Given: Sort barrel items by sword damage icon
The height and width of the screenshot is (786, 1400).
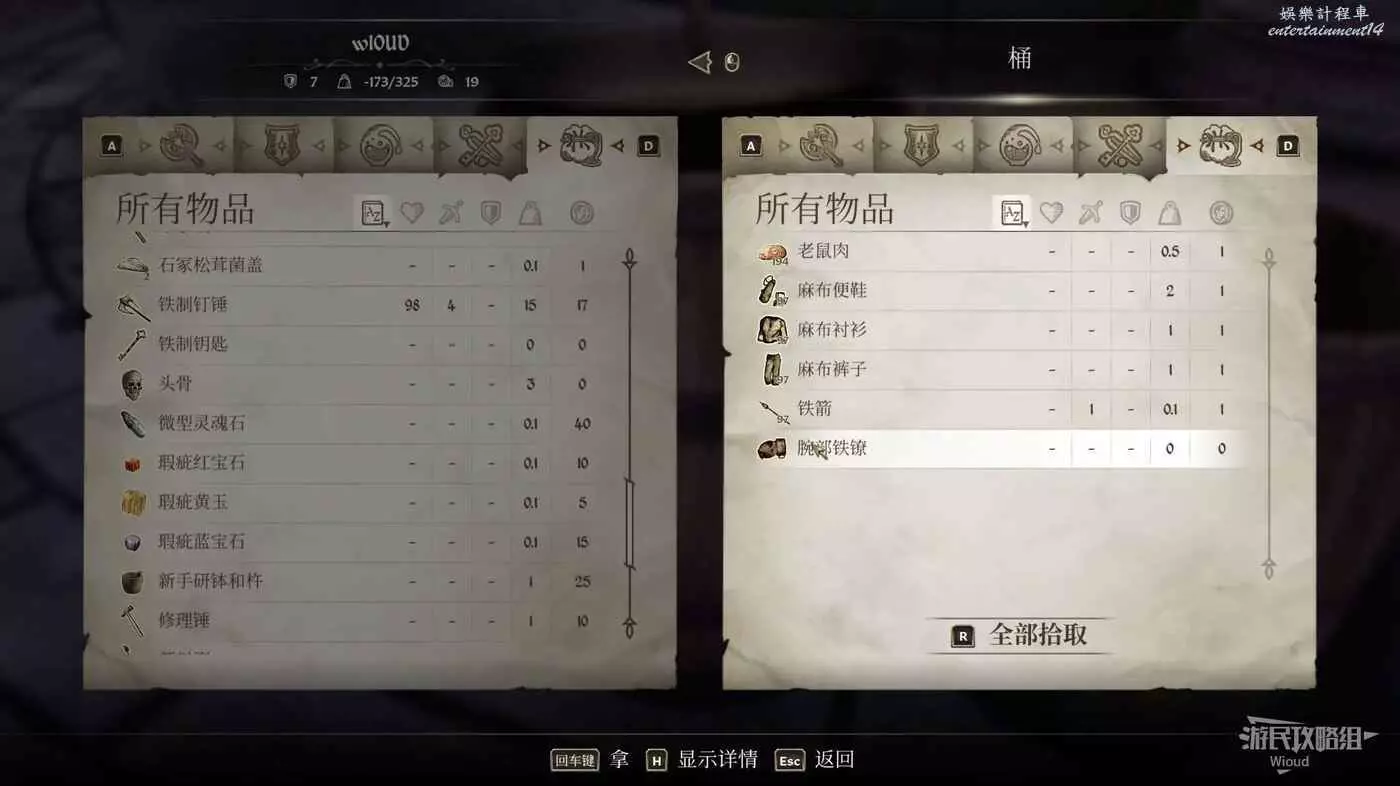Looking at the screenshot, I should 1090,212.
